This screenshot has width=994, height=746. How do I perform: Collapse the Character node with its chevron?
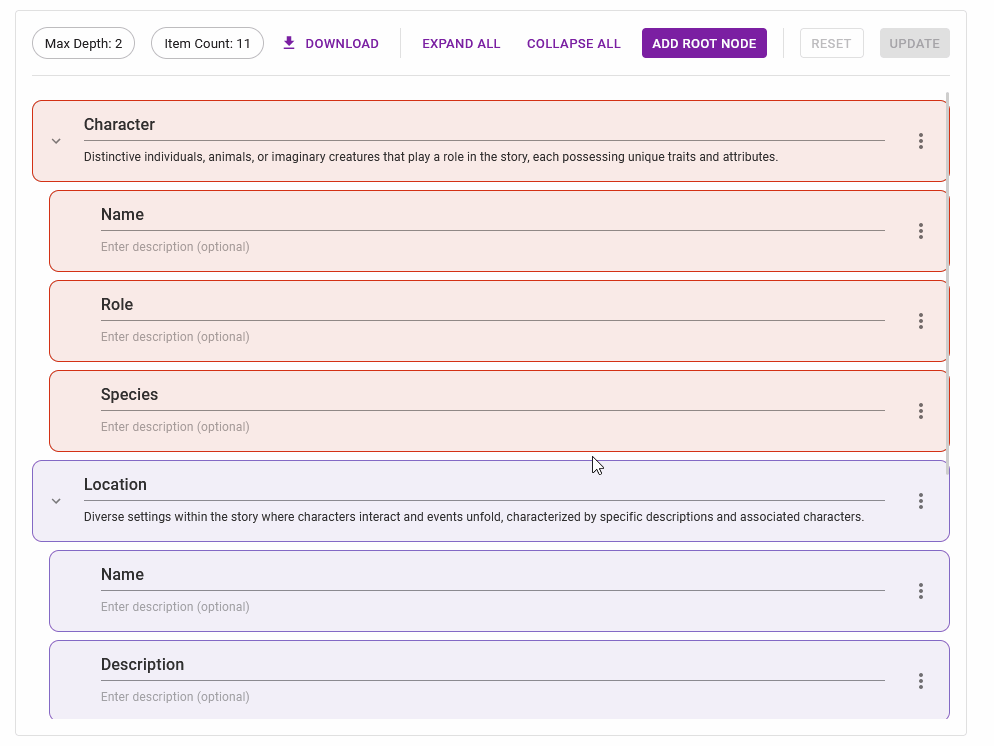coord(57,141)
